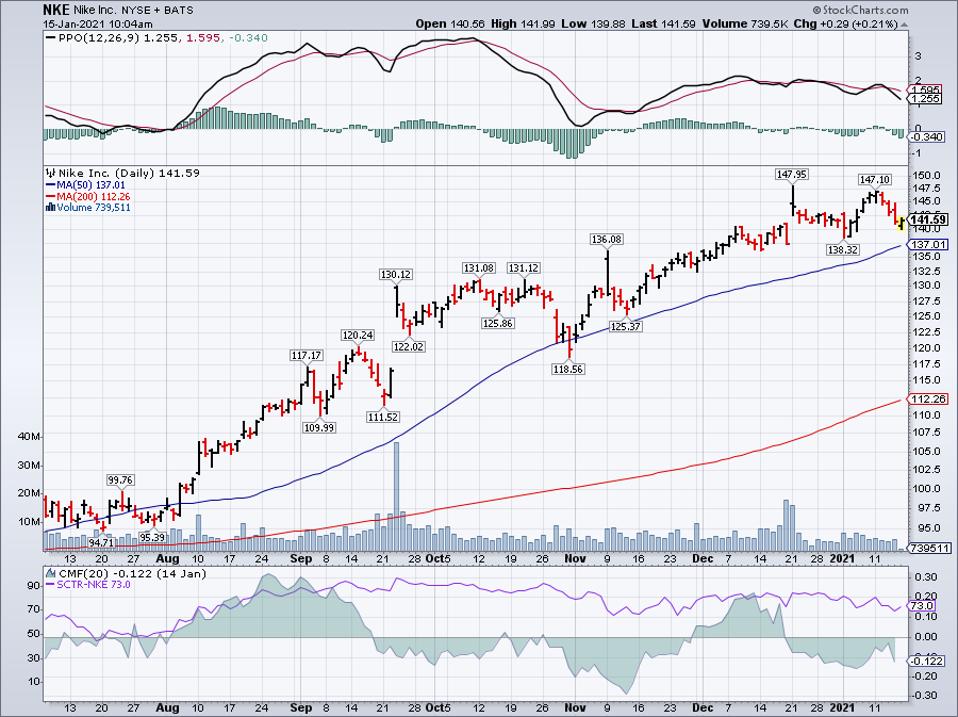Screen dimensions: 958x717
Task: Click the -0.340 PPO histogram axis tag
Action: [x=928, y=137]
